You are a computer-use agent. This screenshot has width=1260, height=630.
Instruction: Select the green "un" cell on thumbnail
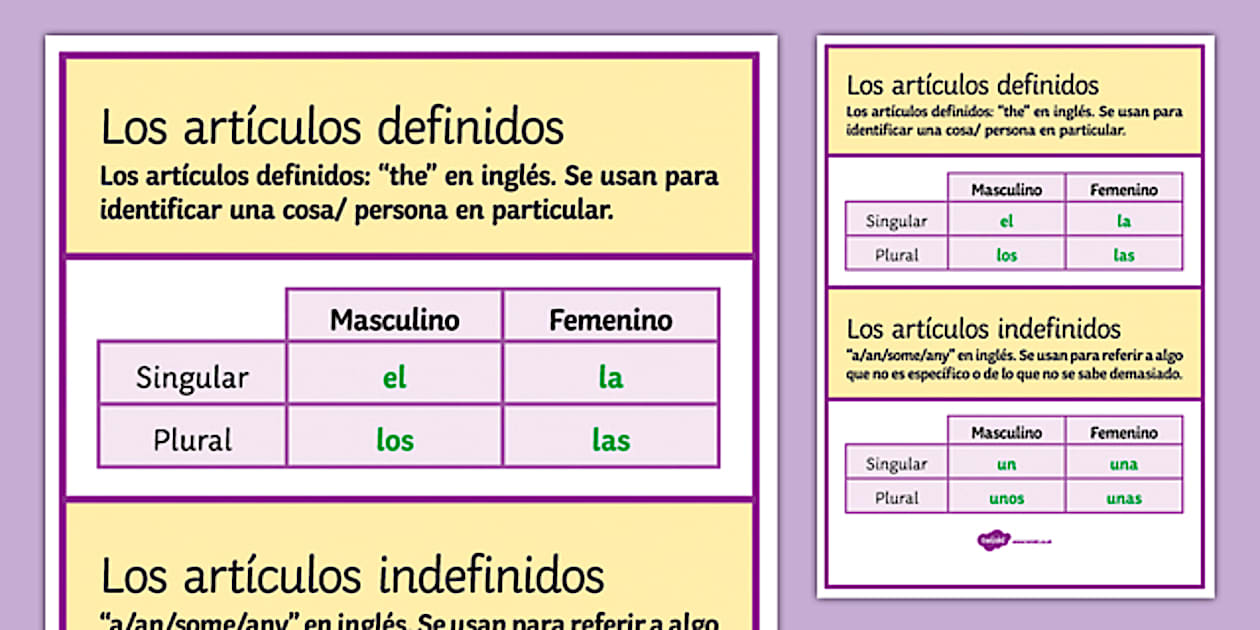[x=1006, y=464]
